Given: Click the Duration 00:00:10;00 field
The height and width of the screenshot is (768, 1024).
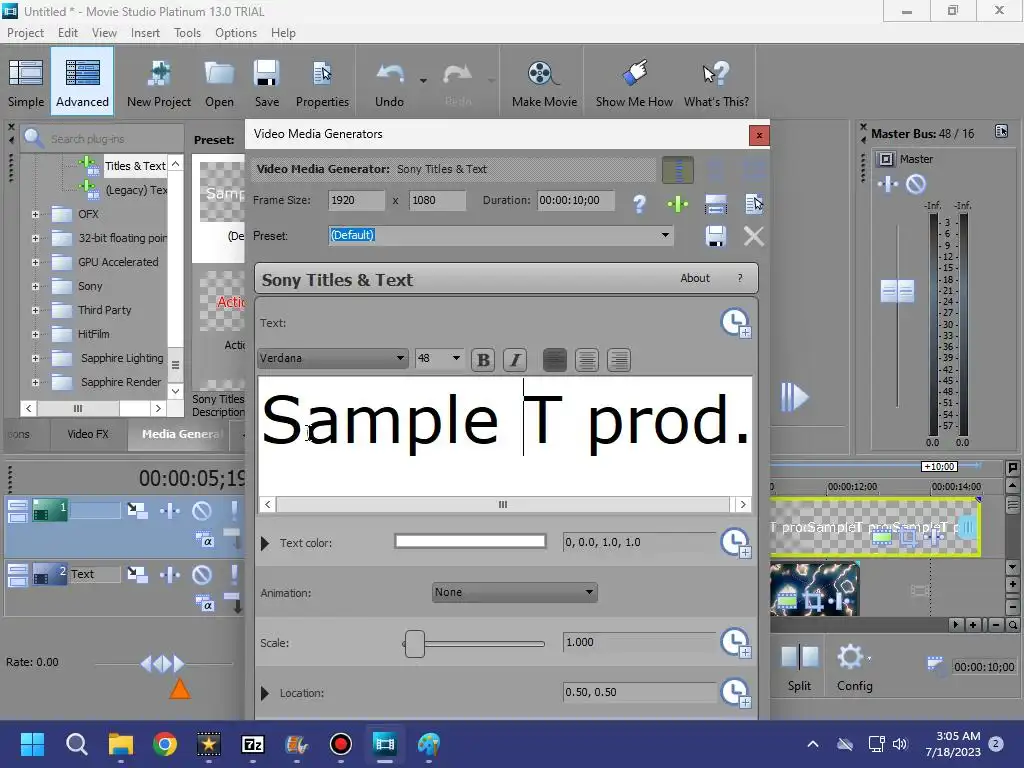Looking at the screenshot, I should (x=576, y=200).
